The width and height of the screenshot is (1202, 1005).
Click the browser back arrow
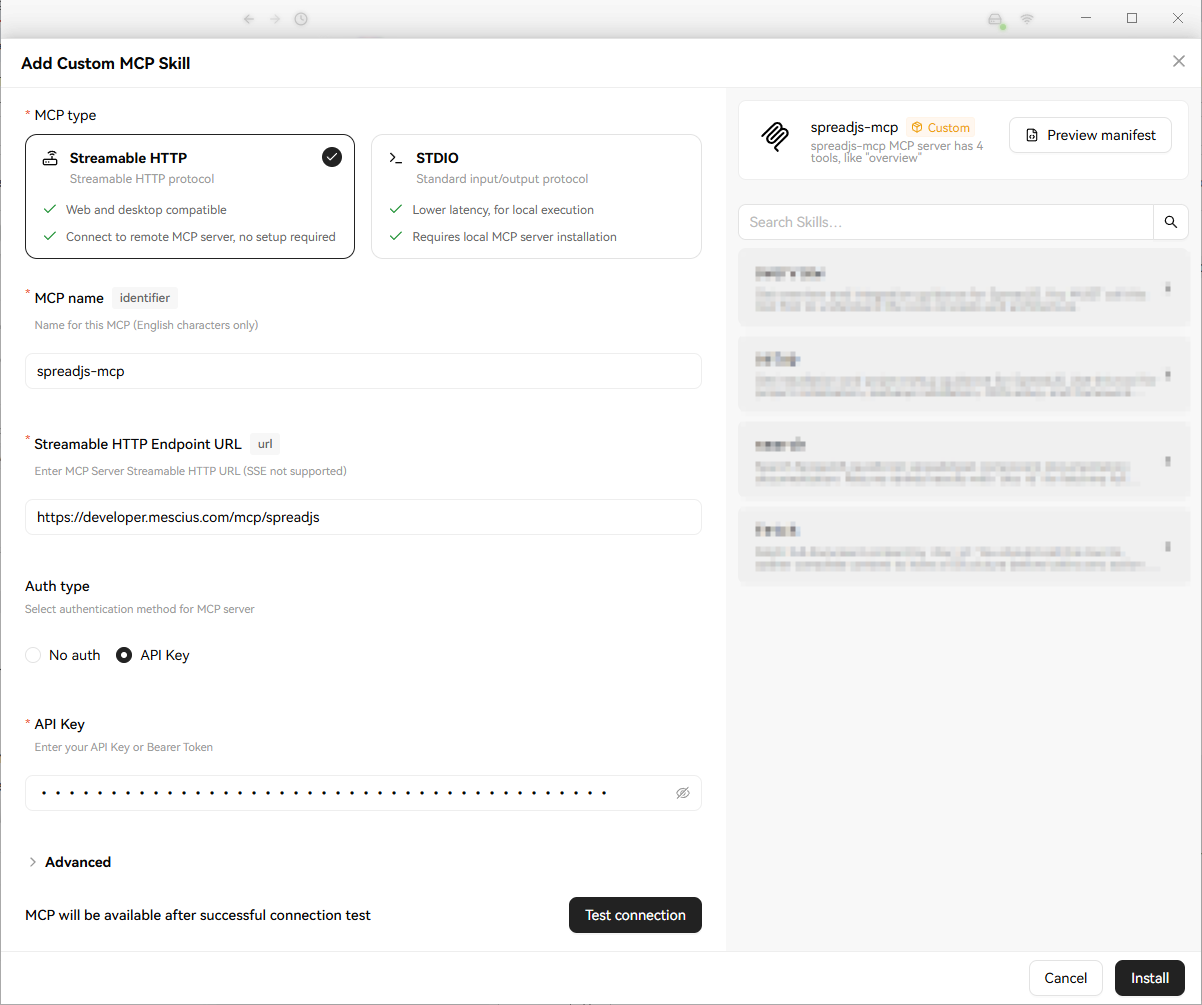point(249,19)
